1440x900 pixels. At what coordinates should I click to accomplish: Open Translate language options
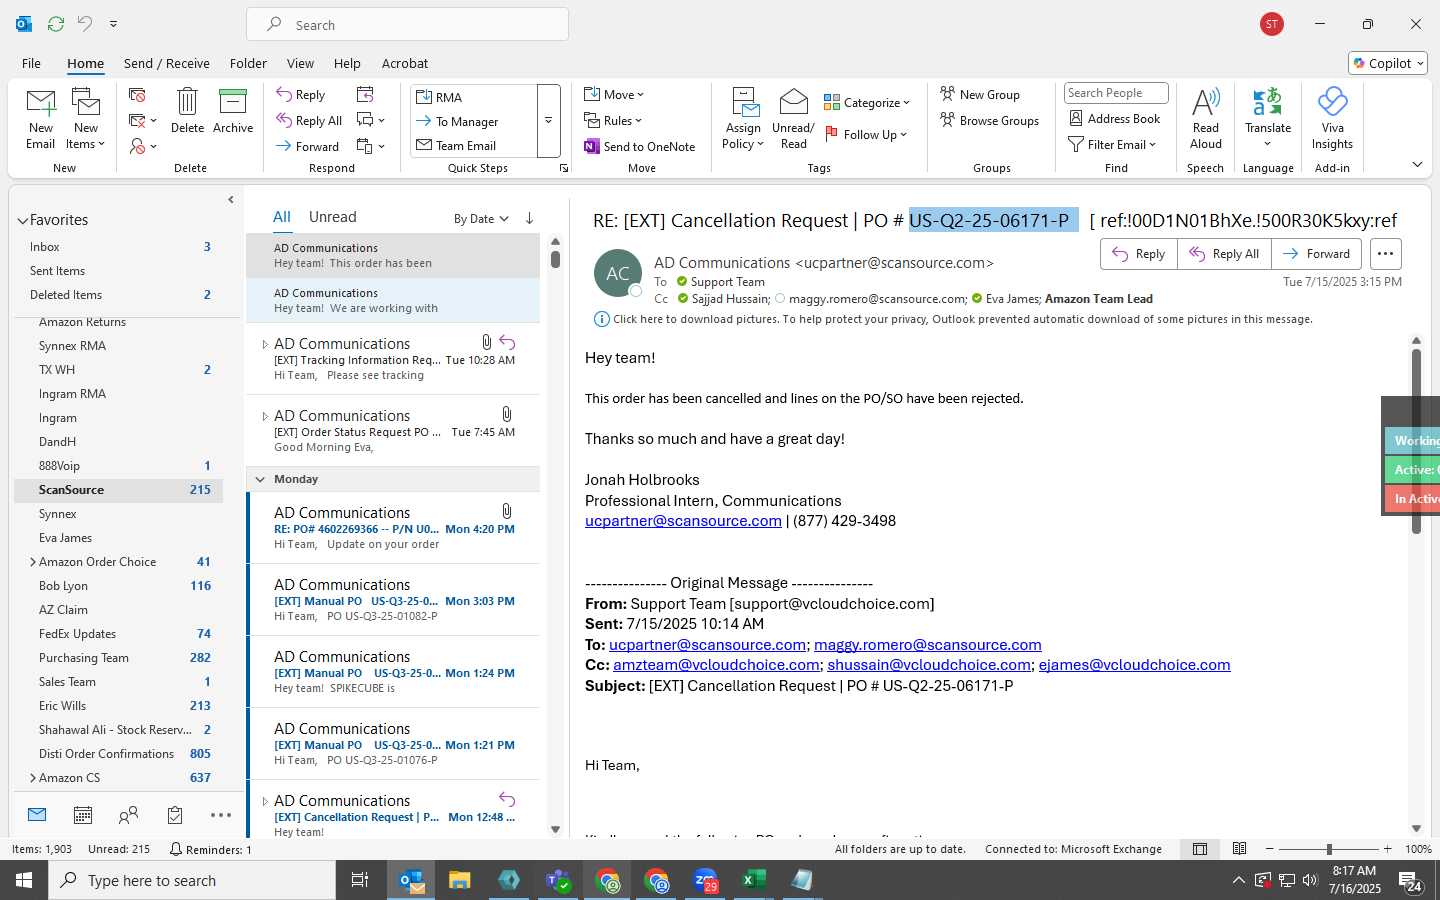point(1268,118)
